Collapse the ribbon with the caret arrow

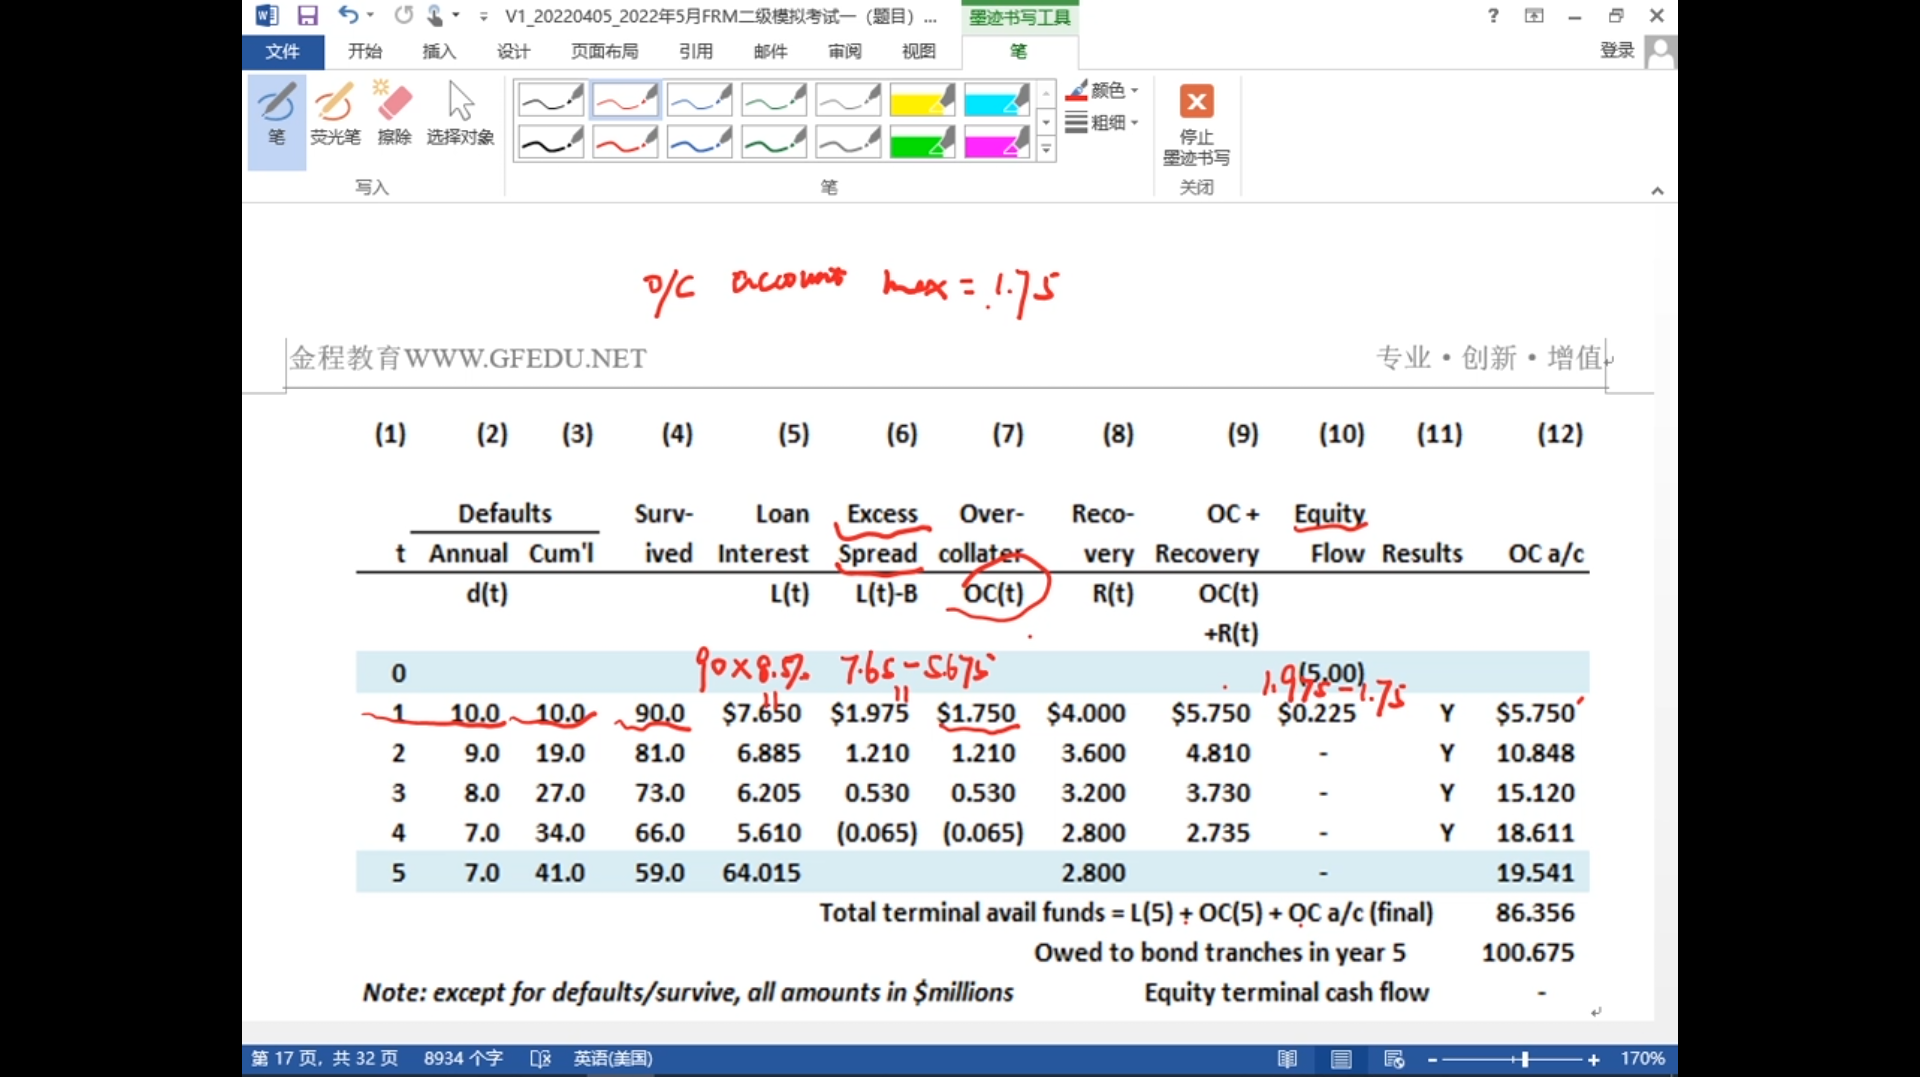tap(1657, 190)
